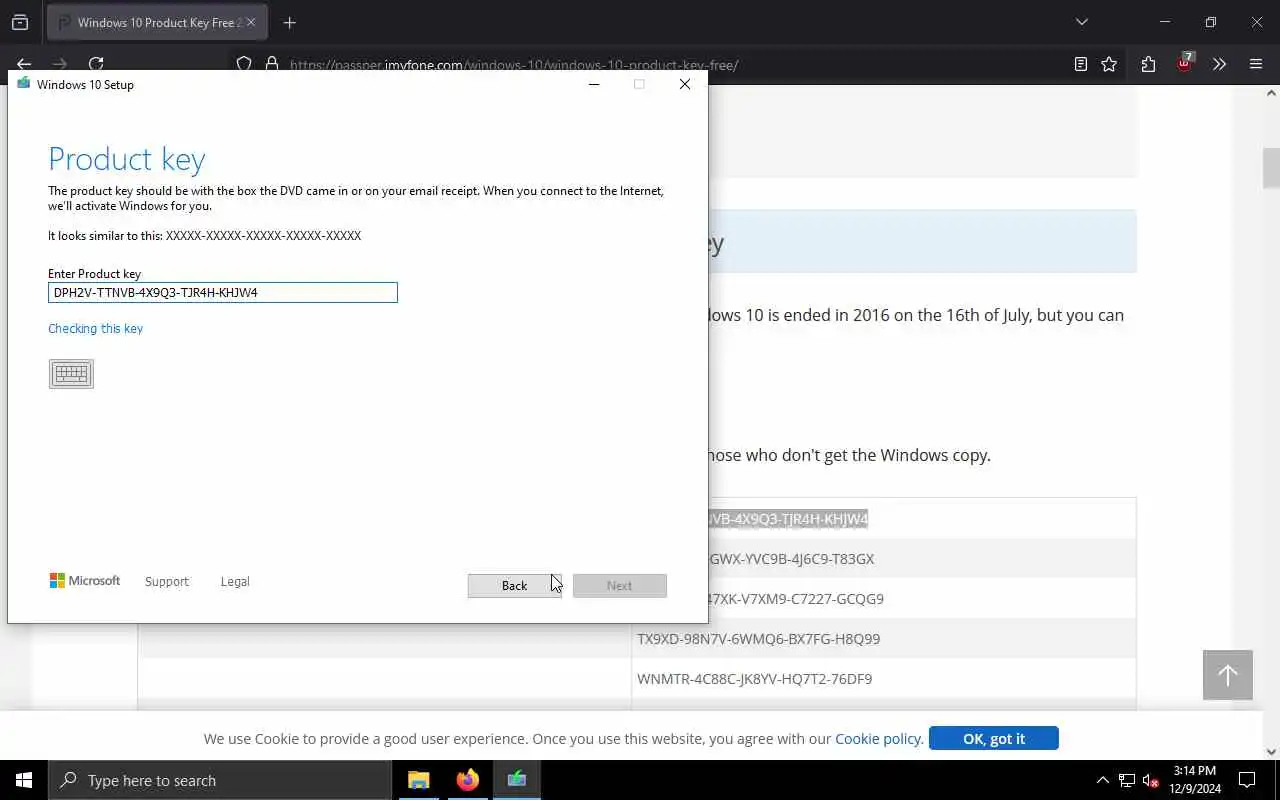Close the Windows 10 Setup dialog
Viewport: 1280px width, 800px height.
[685, 84]
